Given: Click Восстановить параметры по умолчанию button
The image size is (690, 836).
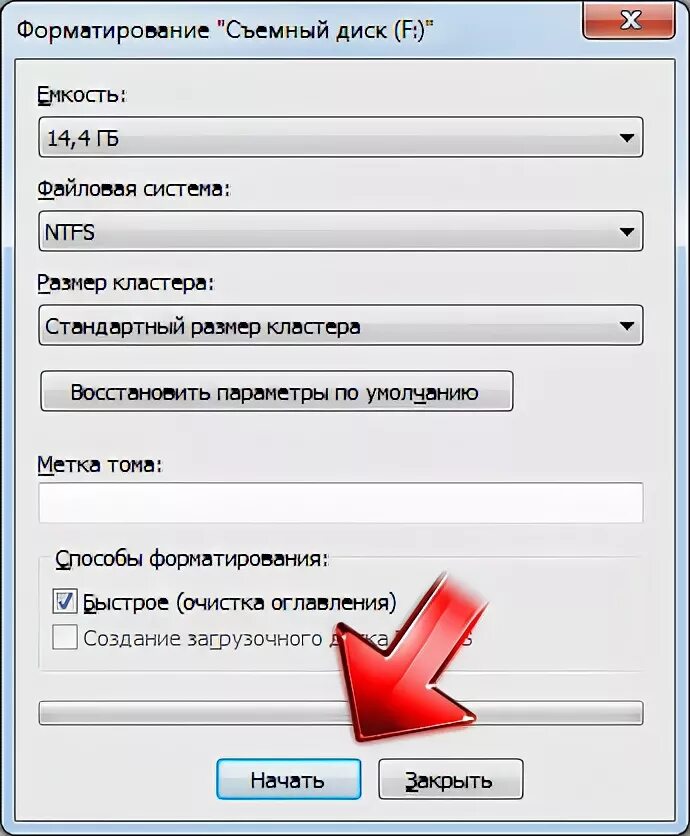Looking at the screenshot, I should click(x=277, y=392).
